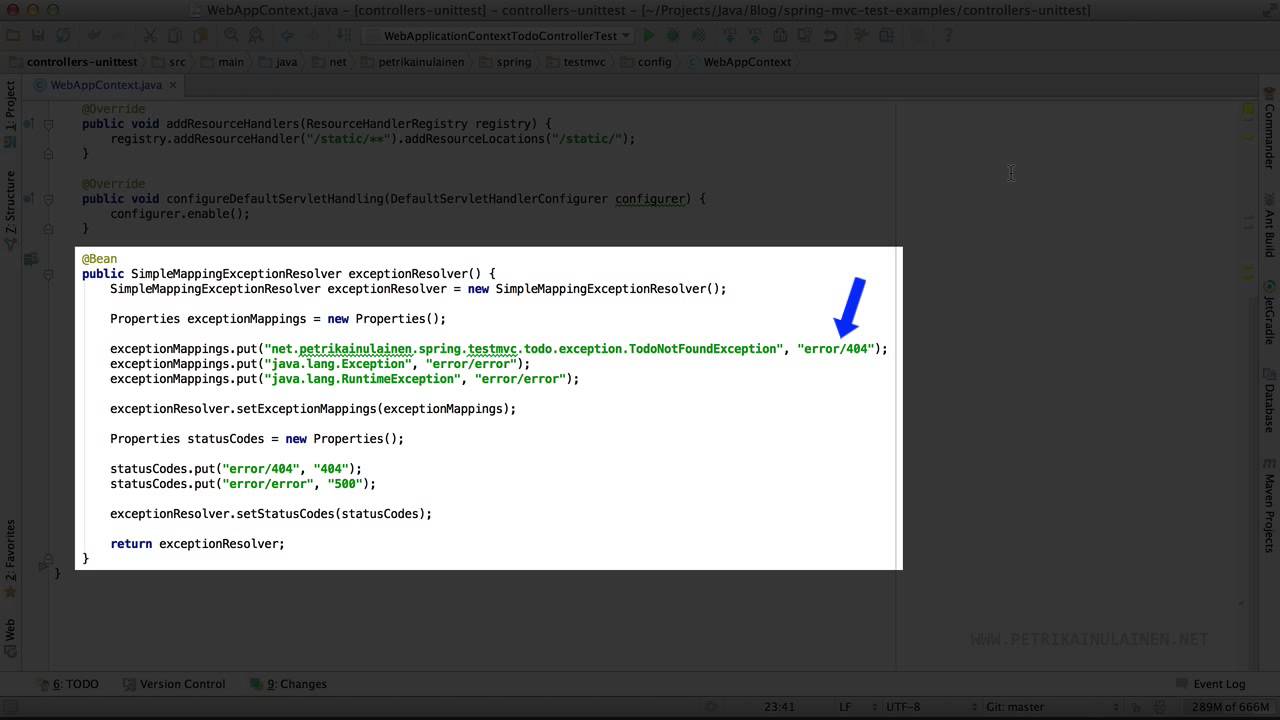Screen dimensions: 1280x720
Task: Click "error/404" string in exceptionMappings.put line
Action: point(835,349)
